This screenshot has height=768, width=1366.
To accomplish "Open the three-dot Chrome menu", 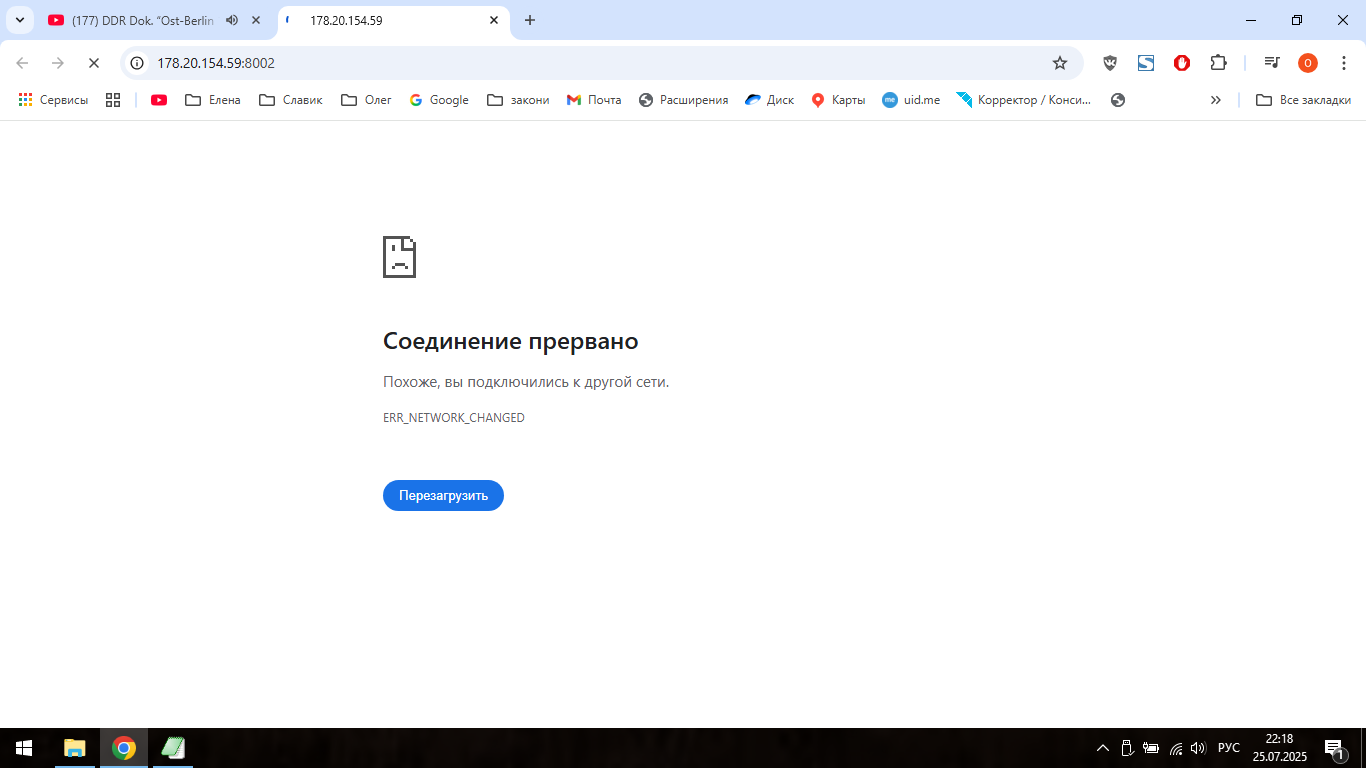I will tap(1344, 62).
